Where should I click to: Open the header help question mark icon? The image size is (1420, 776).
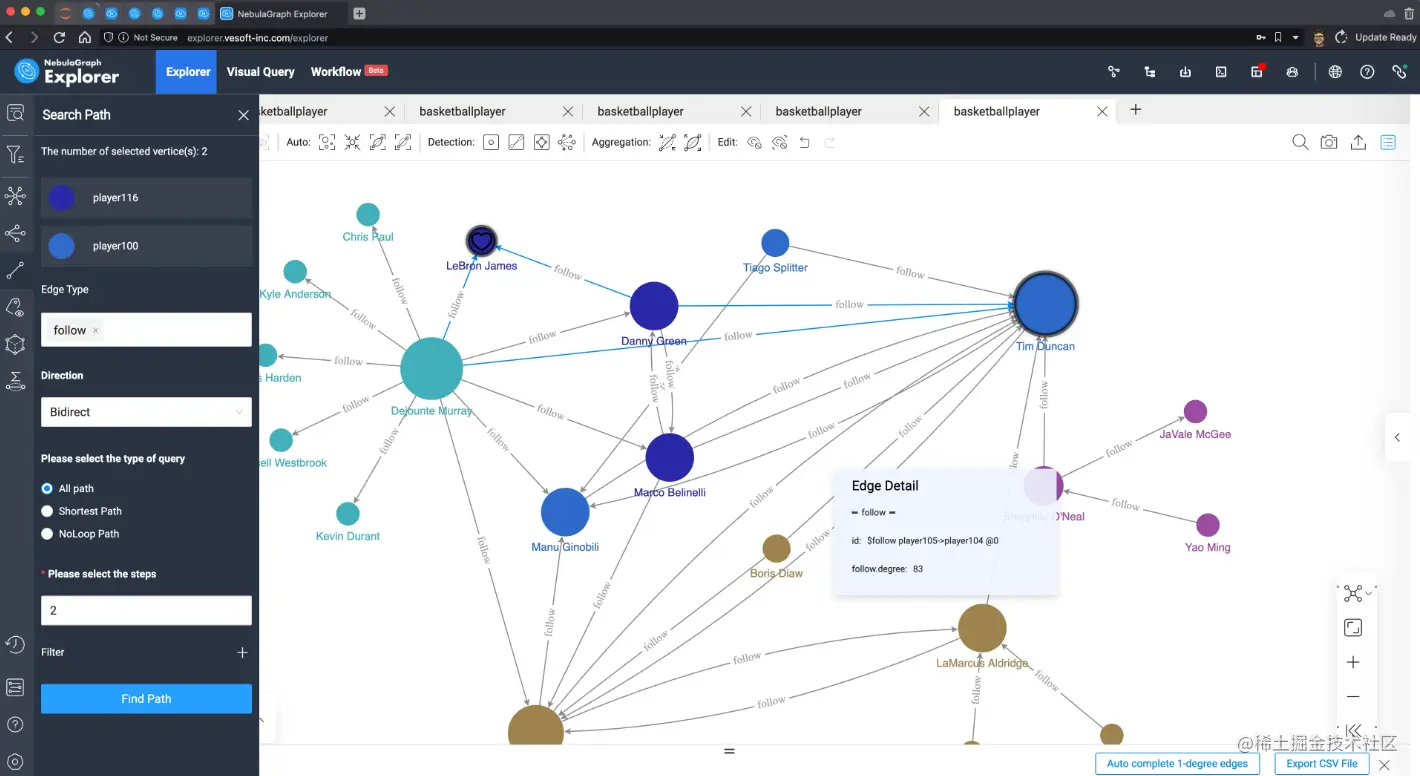click(x=1367, y=72)
